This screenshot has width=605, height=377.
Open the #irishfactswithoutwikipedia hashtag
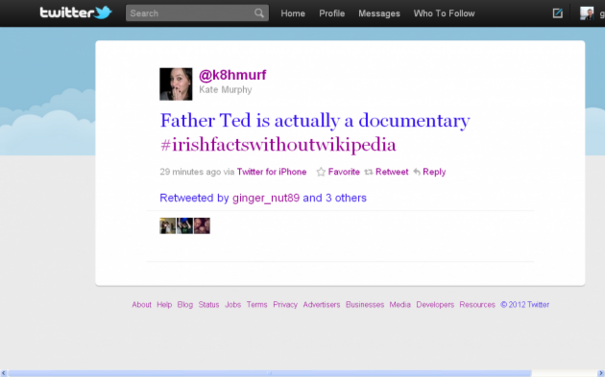point(278,145)
